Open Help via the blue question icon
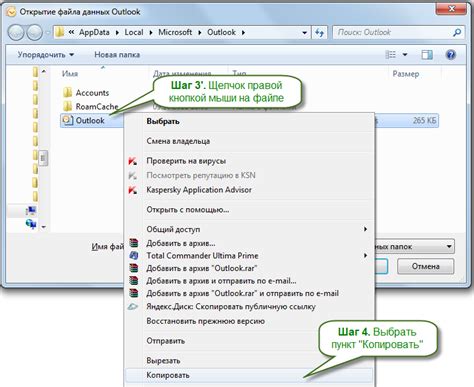Viewport: 474px width, 387px height. click(451, 54)
